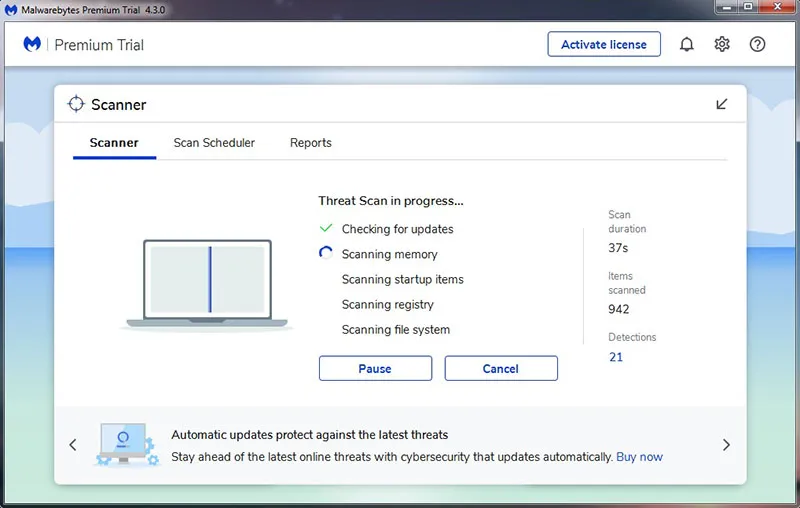800x508 pixels.
Task: Click the Items scanned label
Action: (627, 283)
